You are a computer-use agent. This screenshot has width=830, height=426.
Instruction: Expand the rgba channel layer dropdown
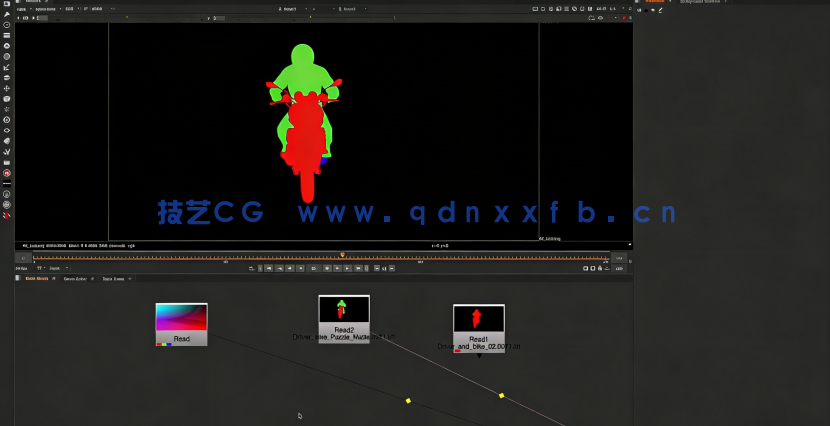point(23,8)
